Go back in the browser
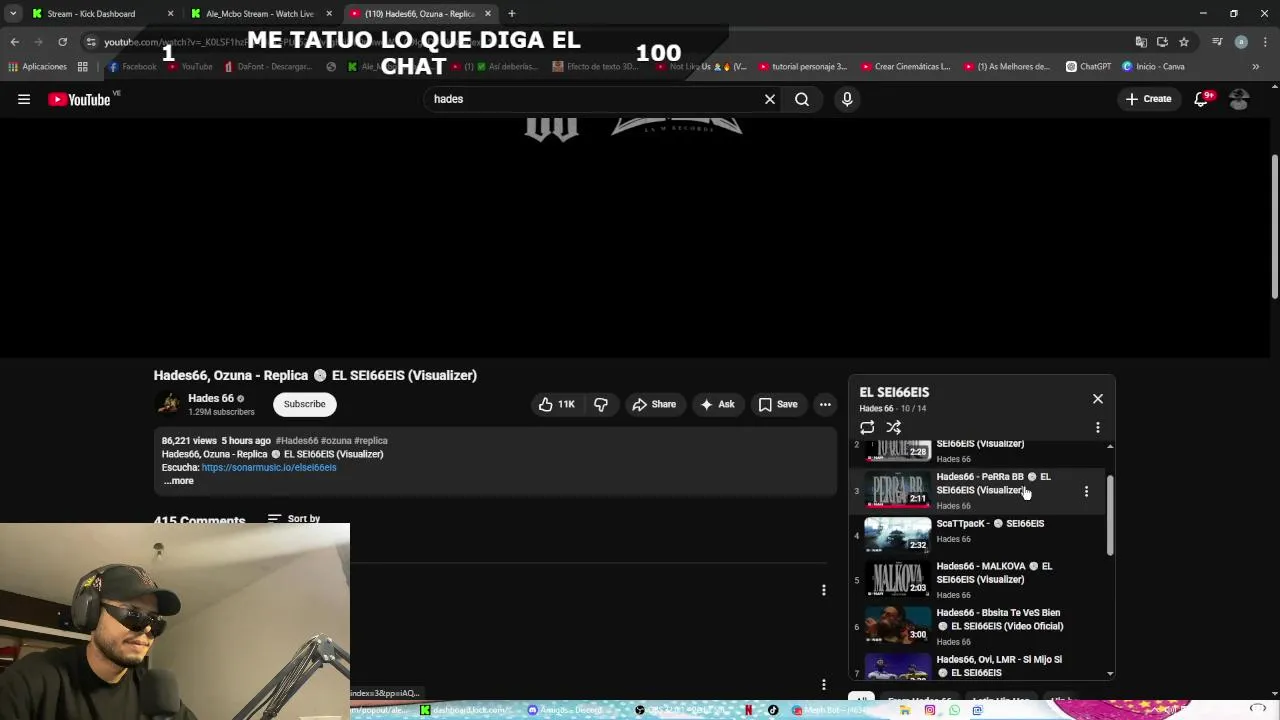This screenshot has width=1280, height=720. point(14,42)
